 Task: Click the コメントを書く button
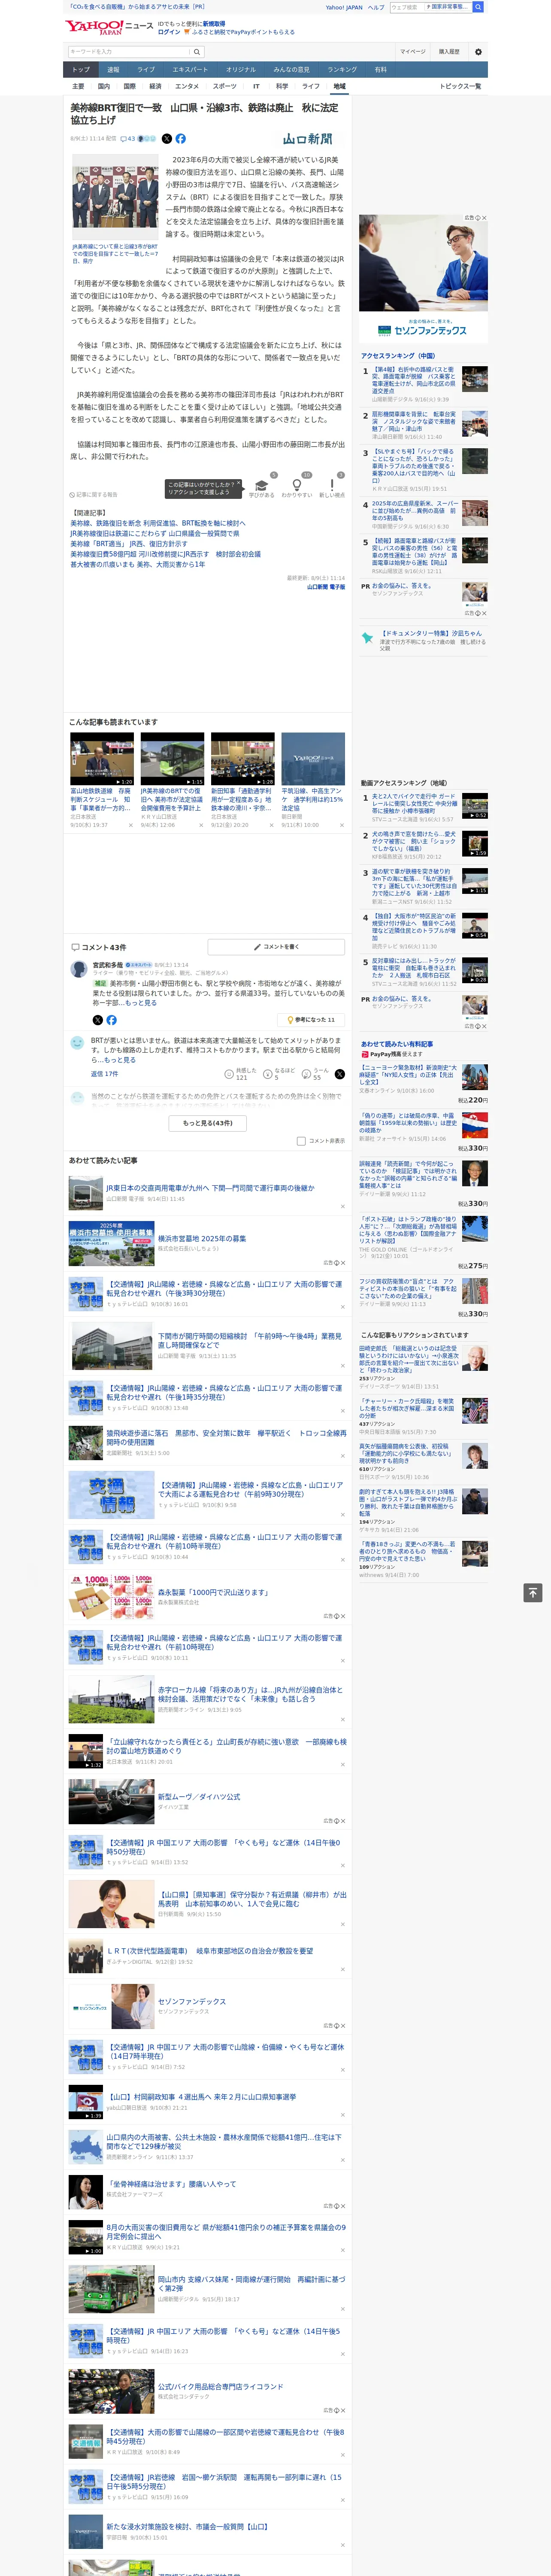[276, 947]
